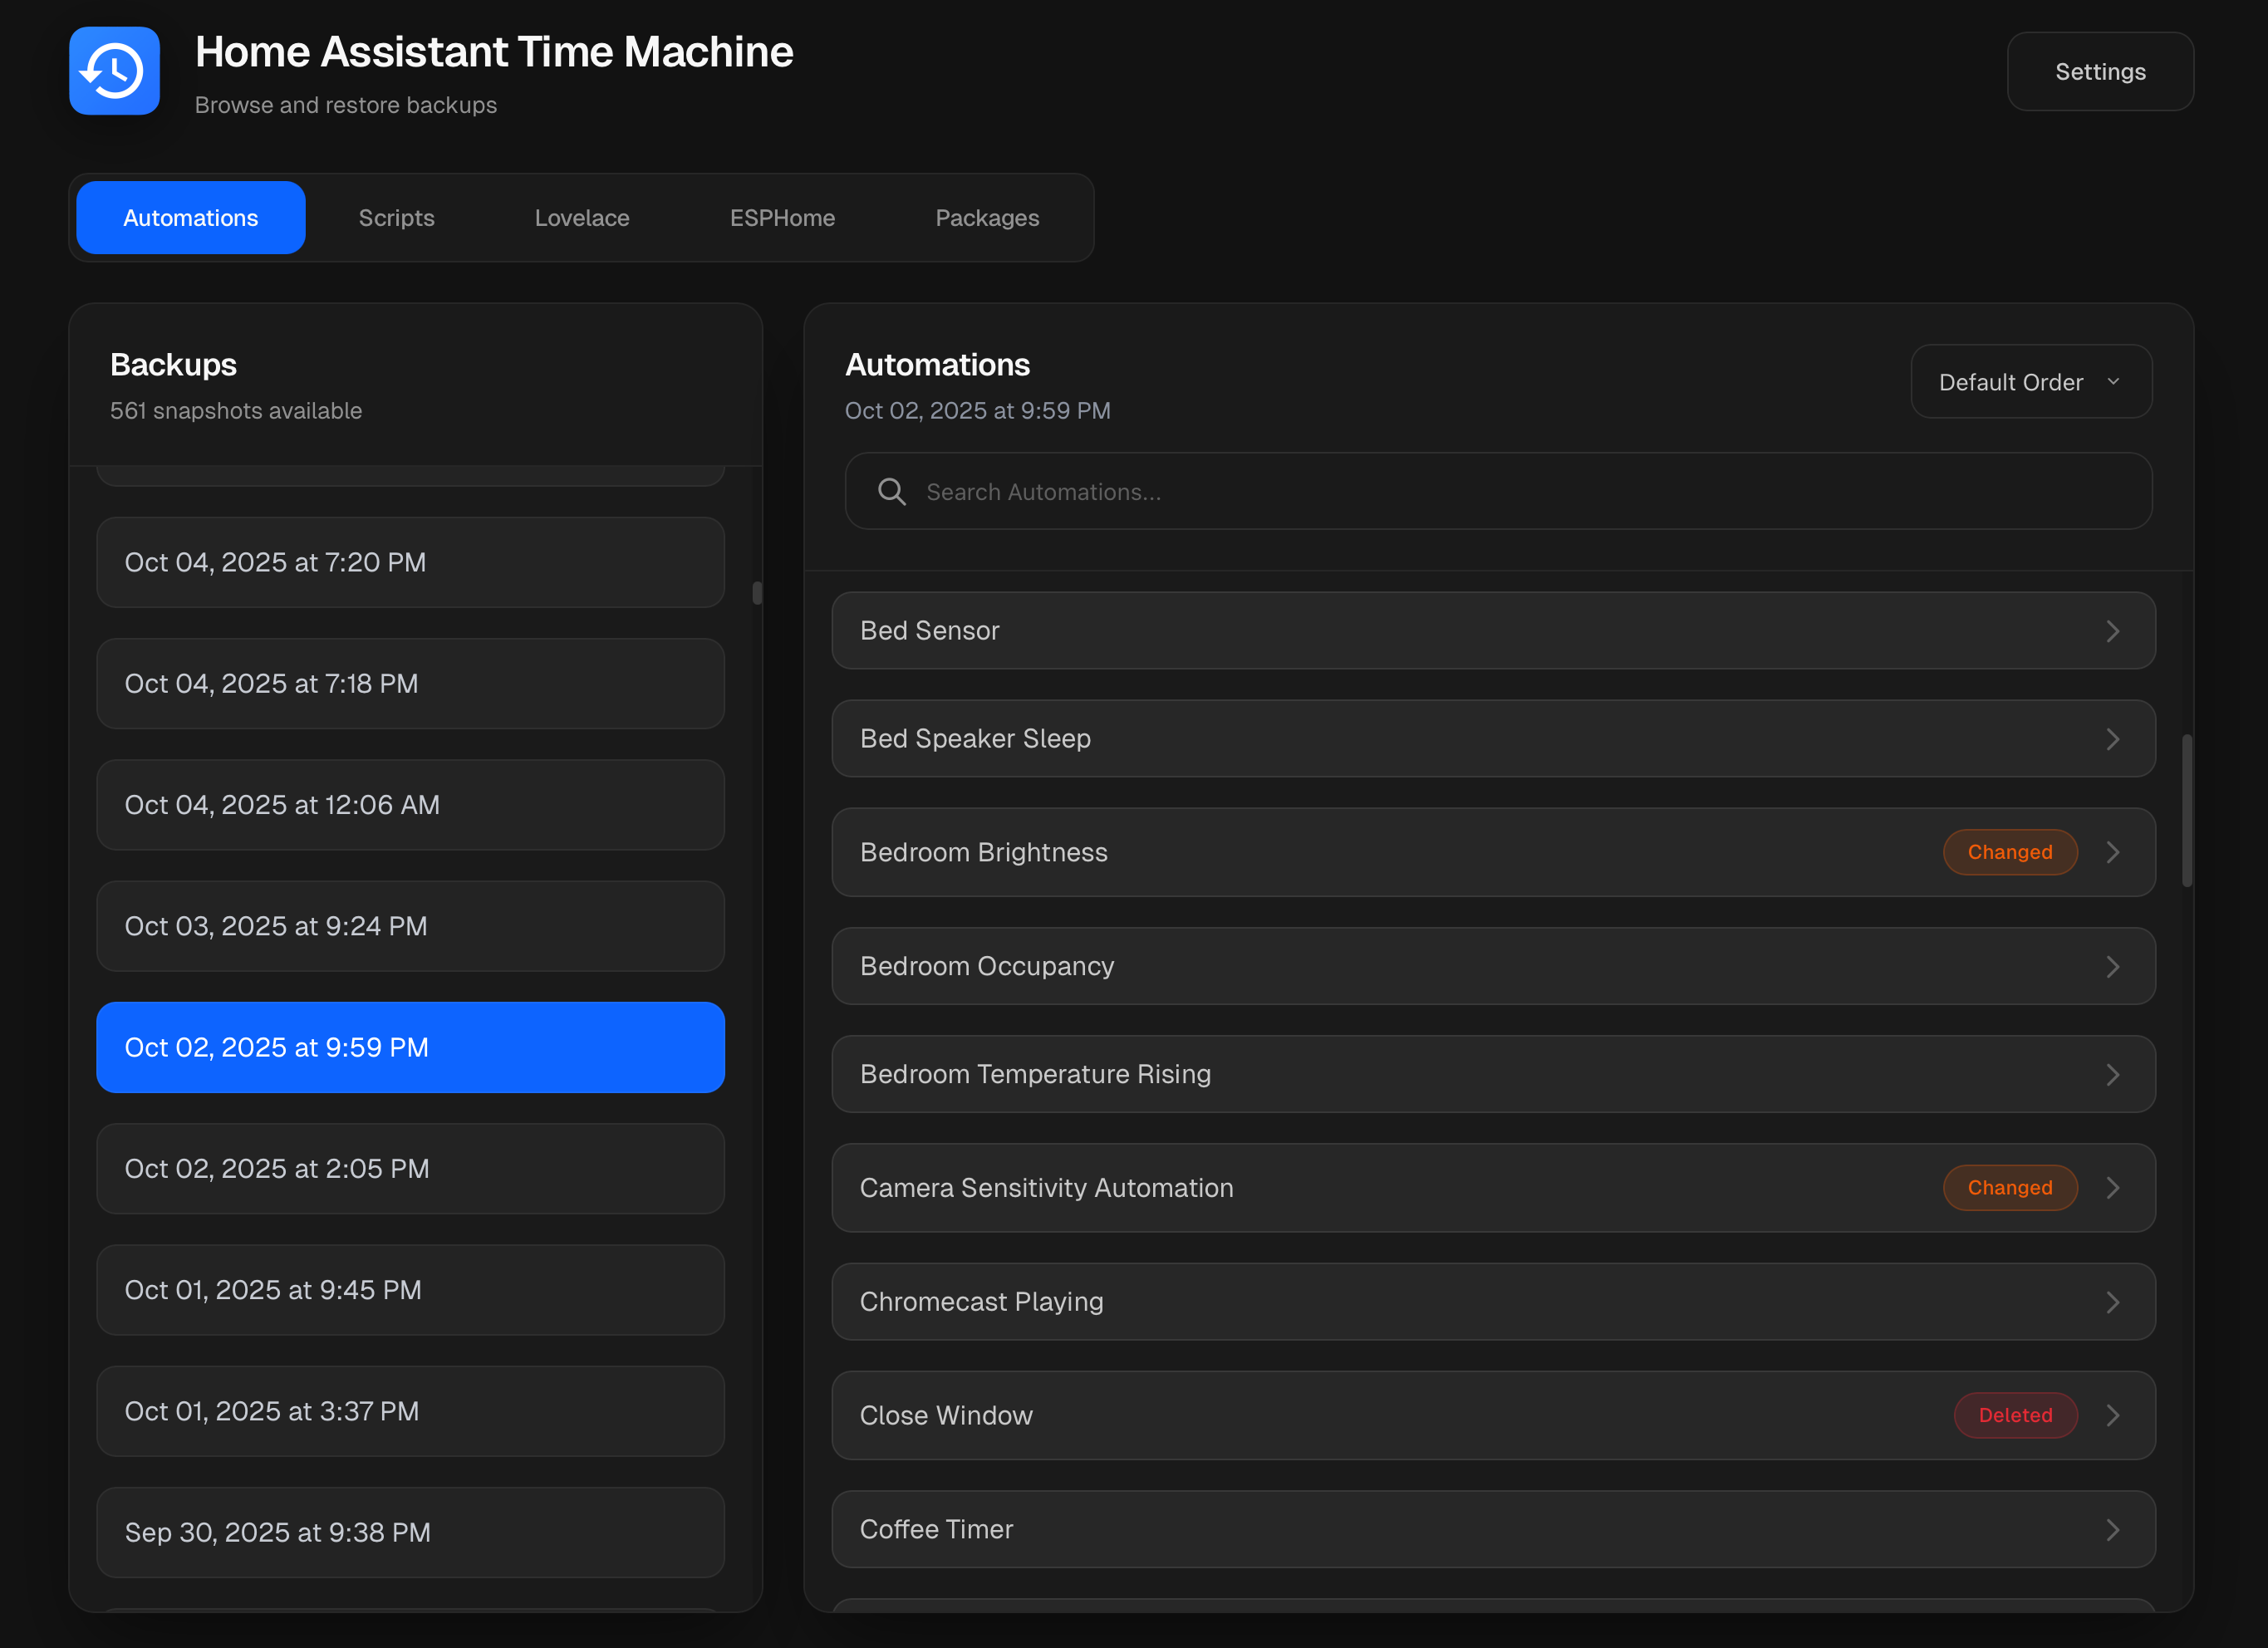Screen dimensions: 2268x1648
Task: Switch to the ESPHome tab
Action: (x=782, y=218)
